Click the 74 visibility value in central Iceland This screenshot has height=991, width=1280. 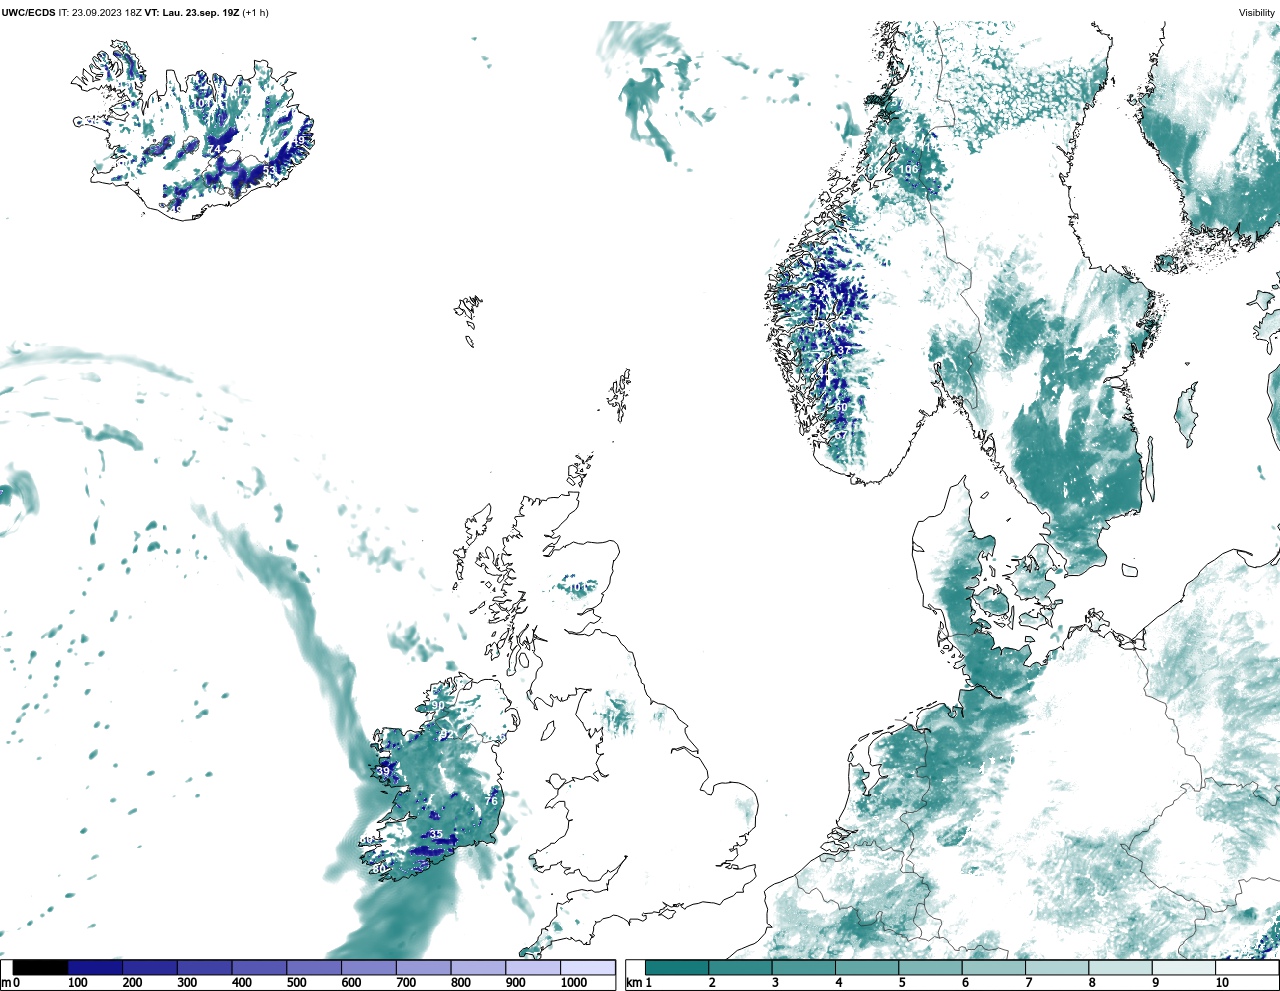pyautogui.click(x=214, y=149)
